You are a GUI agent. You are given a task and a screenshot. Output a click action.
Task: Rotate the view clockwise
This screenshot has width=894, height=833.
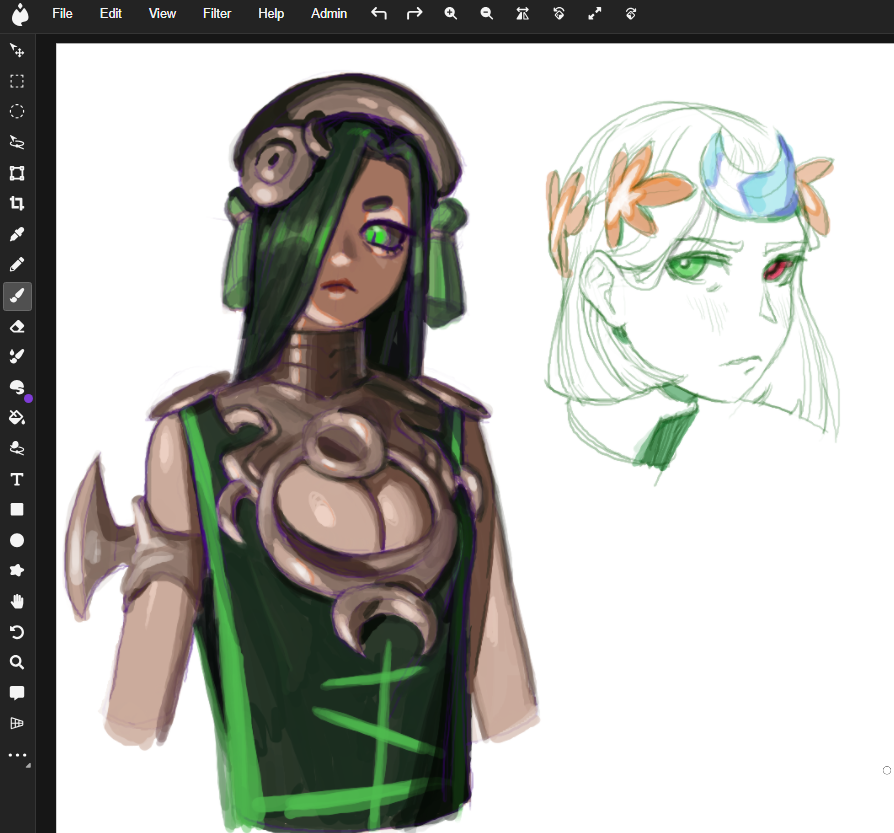631,14
